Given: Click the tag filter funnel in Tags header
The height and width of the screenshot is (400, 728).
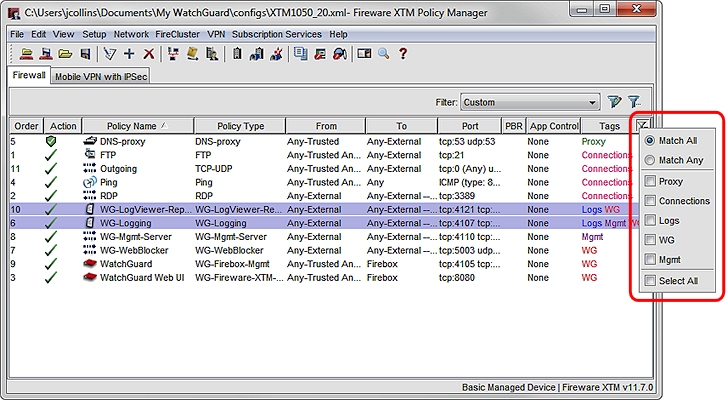Looking at the screenshot, I should 643,125.
